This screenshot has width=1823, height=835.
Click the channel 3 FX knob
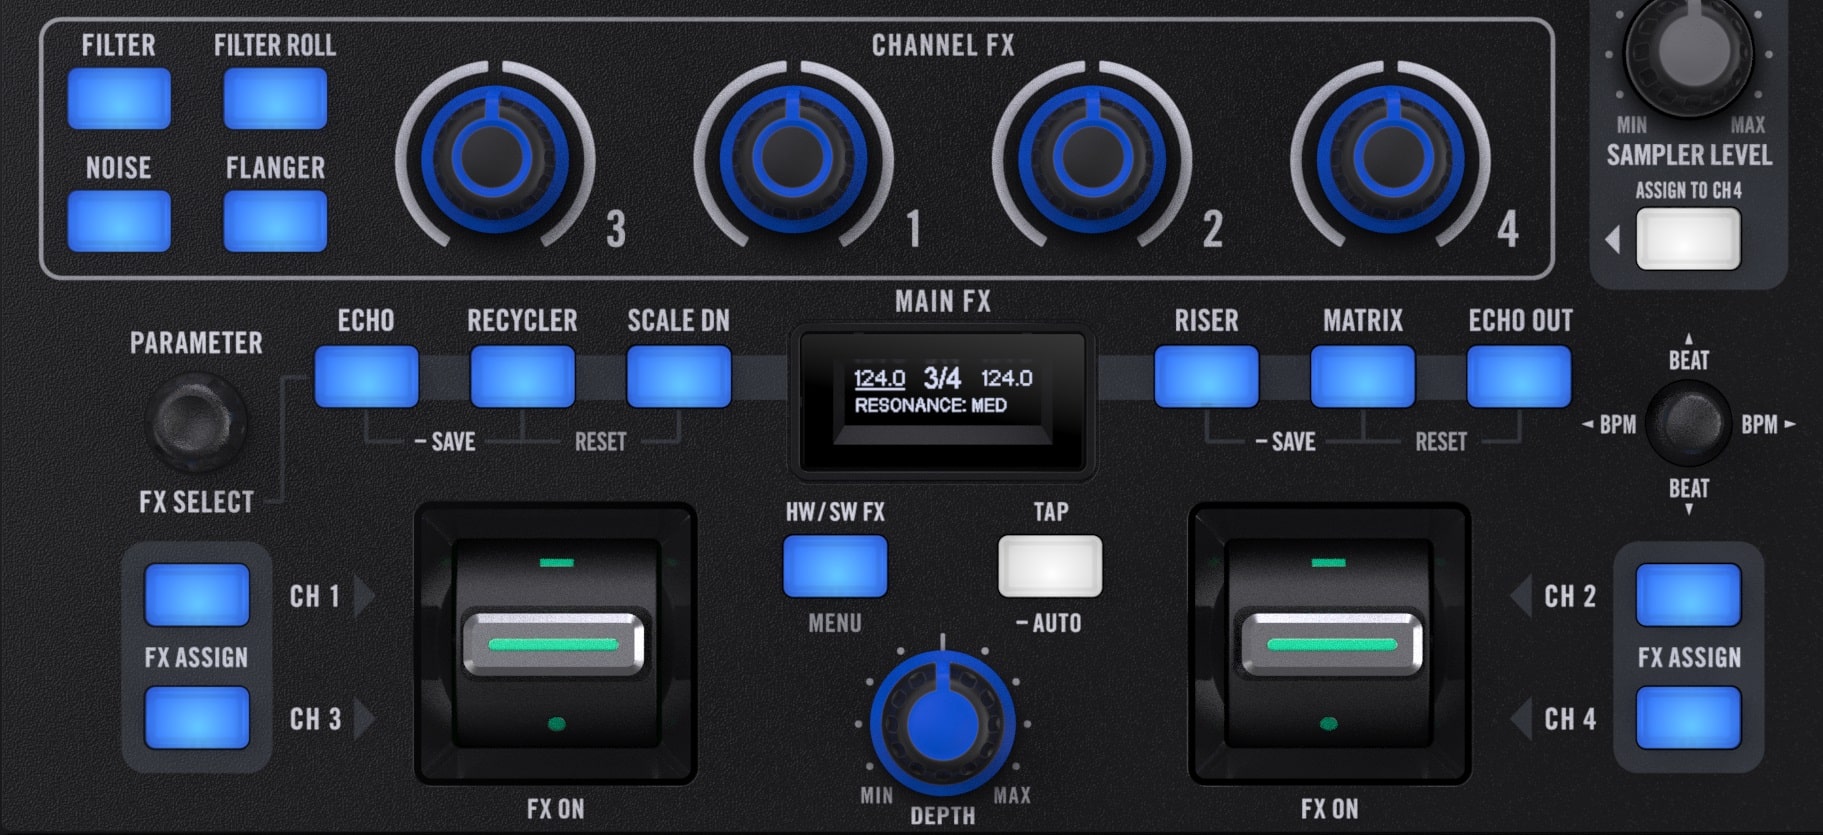click(x=494, y=157)
